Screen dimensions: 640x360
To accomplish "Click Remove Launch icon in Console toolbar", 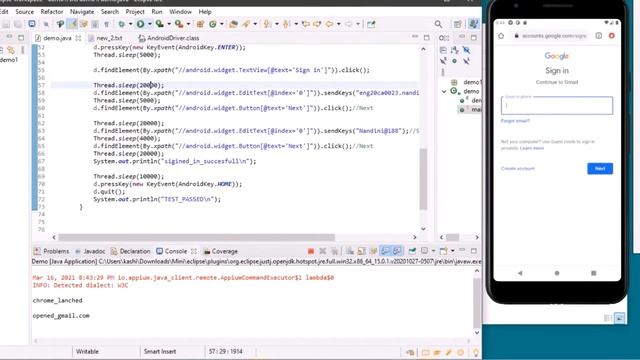I will (322, 251).
